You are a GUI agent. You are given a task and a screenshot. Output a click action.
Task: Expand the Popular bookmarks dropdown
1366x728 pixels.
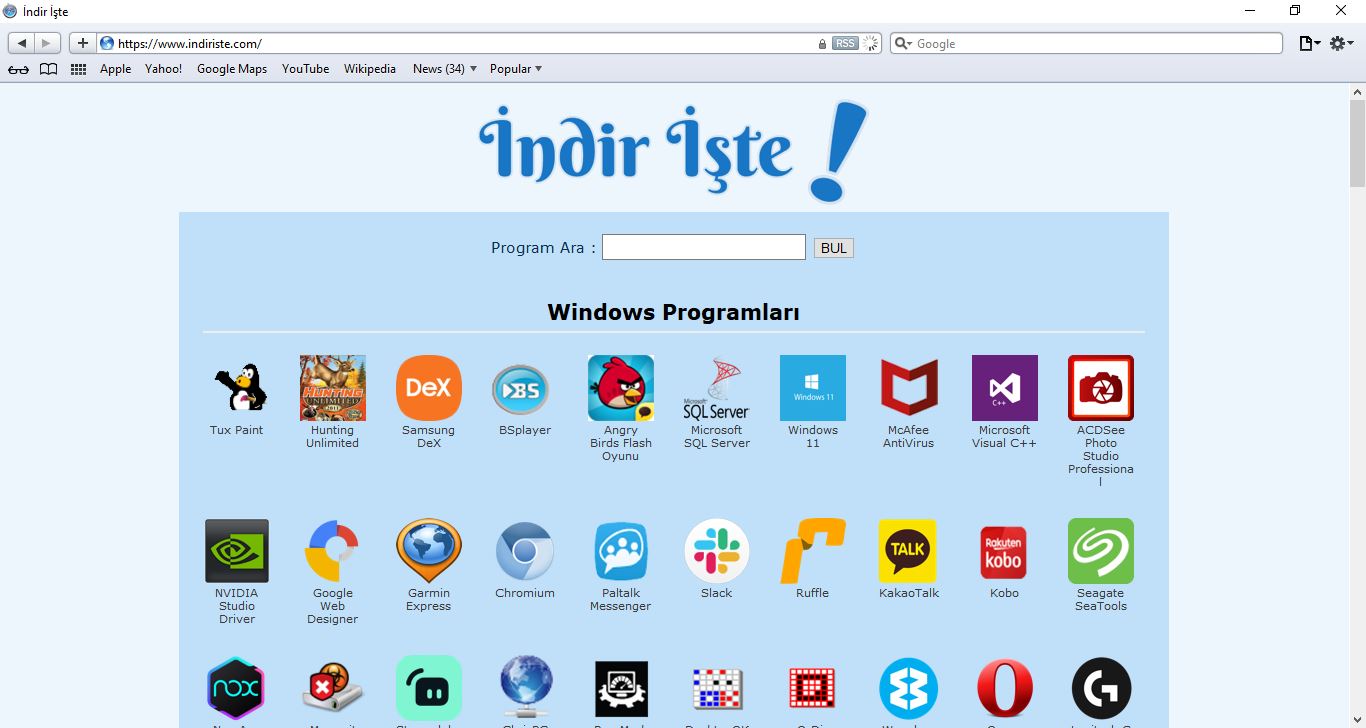pyautogui.click(x=516, y=69)
